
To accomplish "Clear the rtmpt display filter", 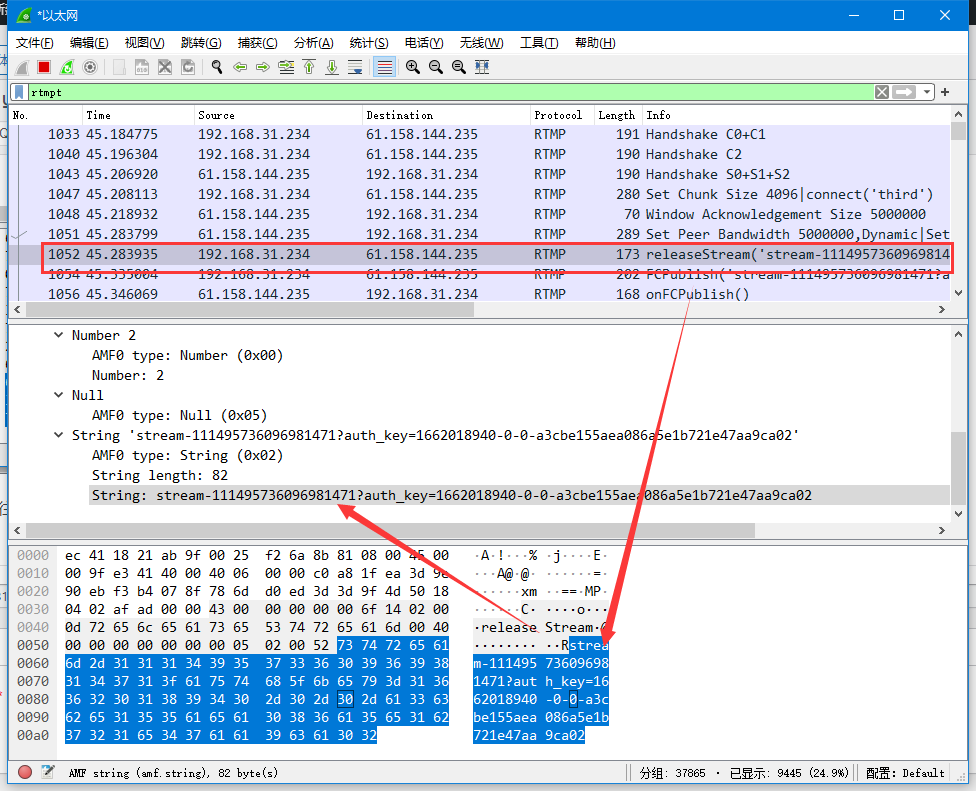I will pyautogui.click(x=881, y=93).
